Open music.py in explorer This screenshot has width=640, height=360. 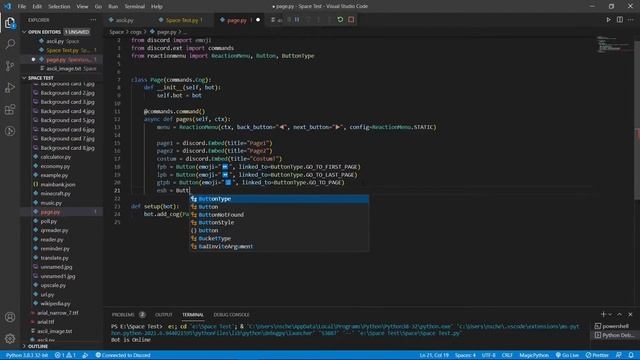click(x=51, y=203)
